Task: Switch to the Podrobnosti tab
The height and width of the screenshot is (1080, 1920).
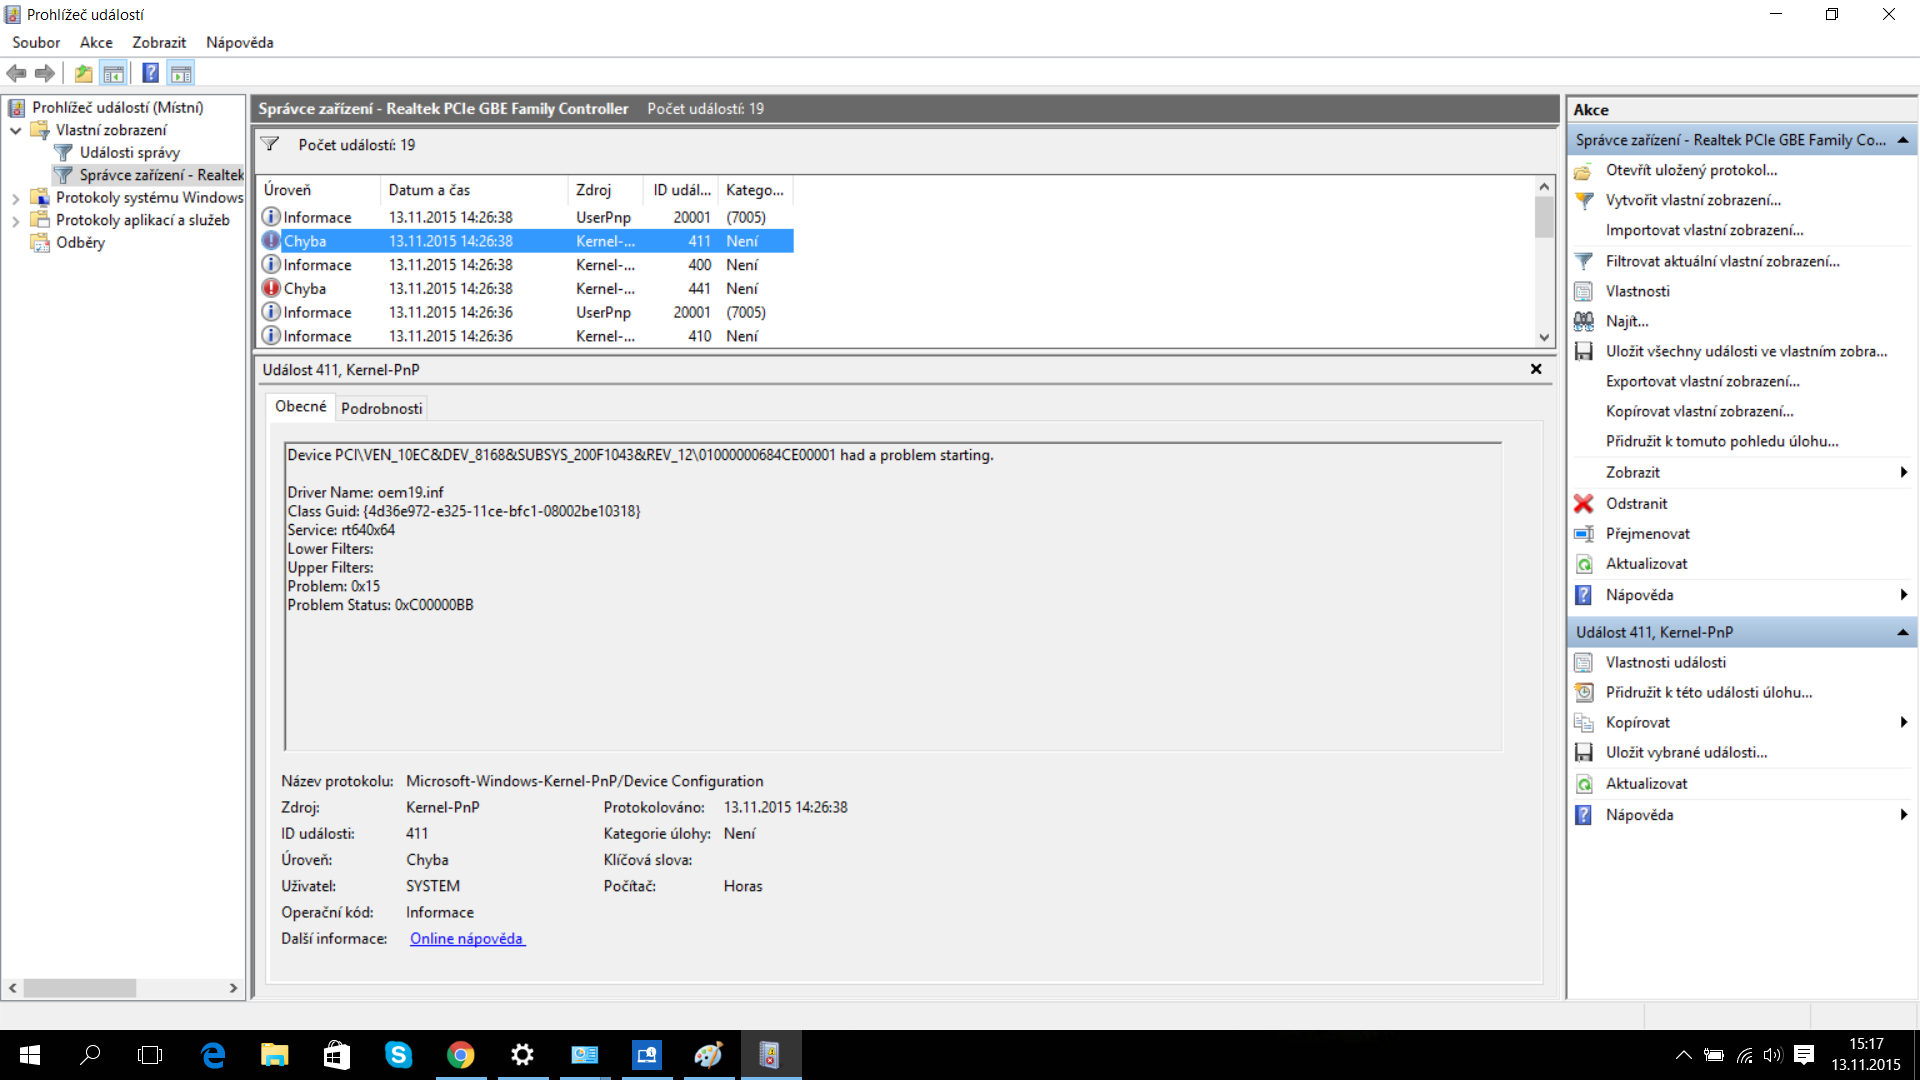Action: [x=381, y=408]
